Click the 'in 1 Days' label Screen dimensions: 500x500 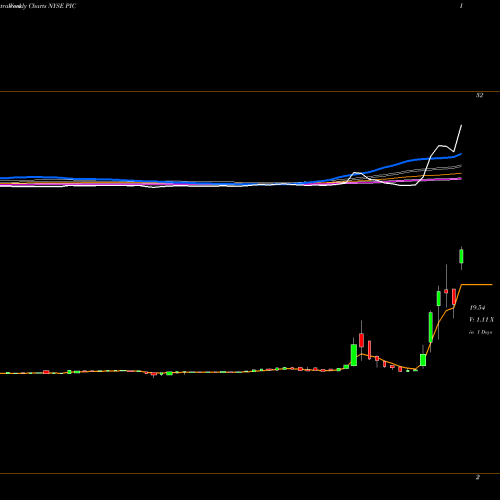coord(480,332)
